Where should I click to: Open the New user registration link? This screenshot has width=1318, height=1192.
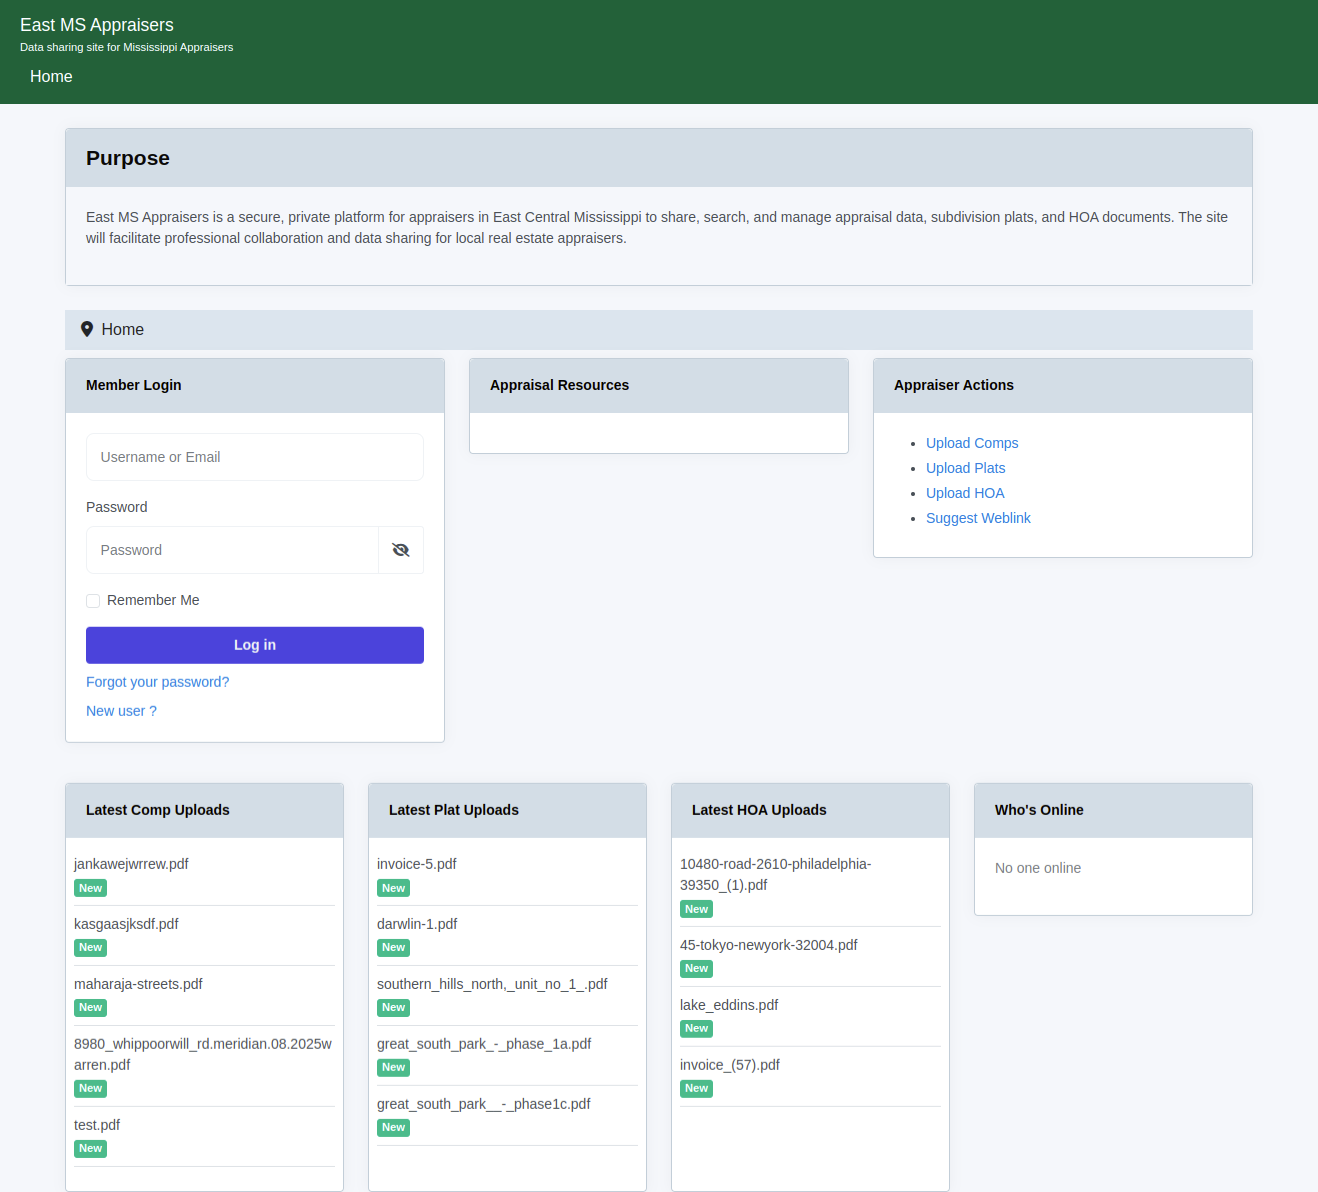[x=121, y=711]
